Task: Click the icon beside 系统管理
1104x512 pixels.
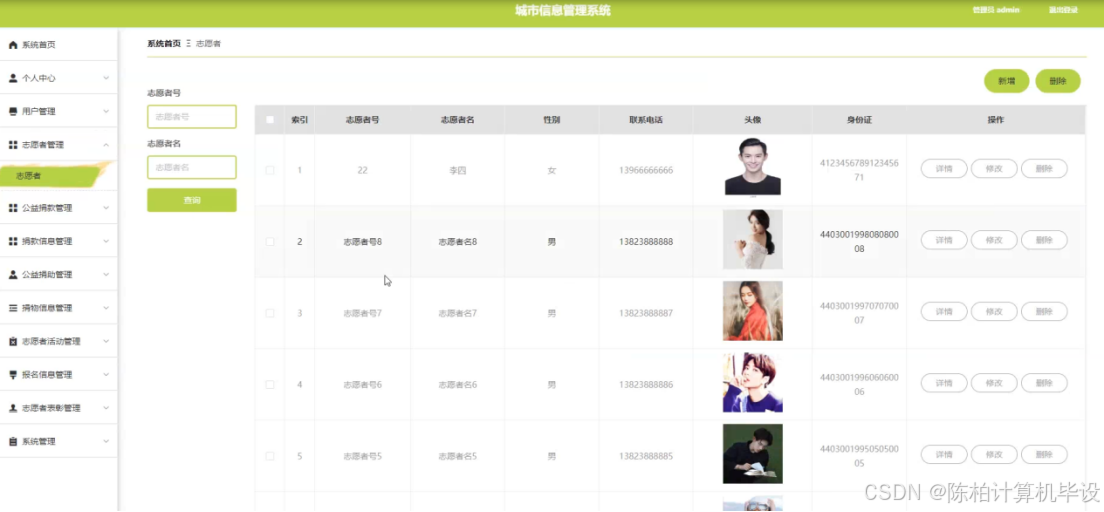Action: (13, 442)
